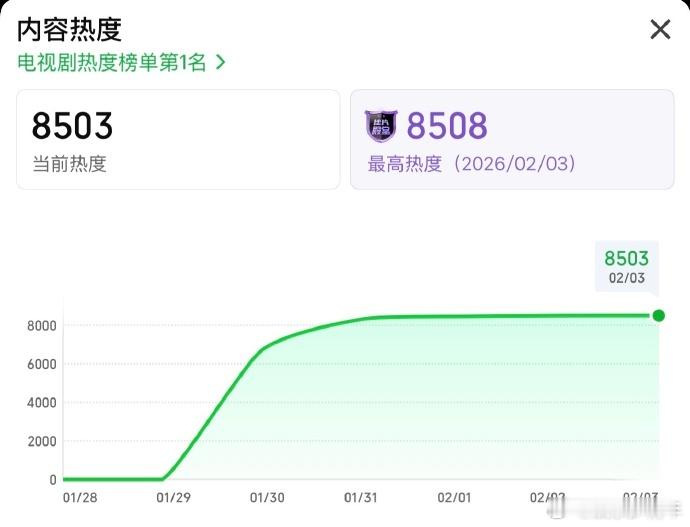Screen dimensions: 690x527
Task: Open the 电视剧热度榜单第1名 ranking link
Action: coord(121,62)
